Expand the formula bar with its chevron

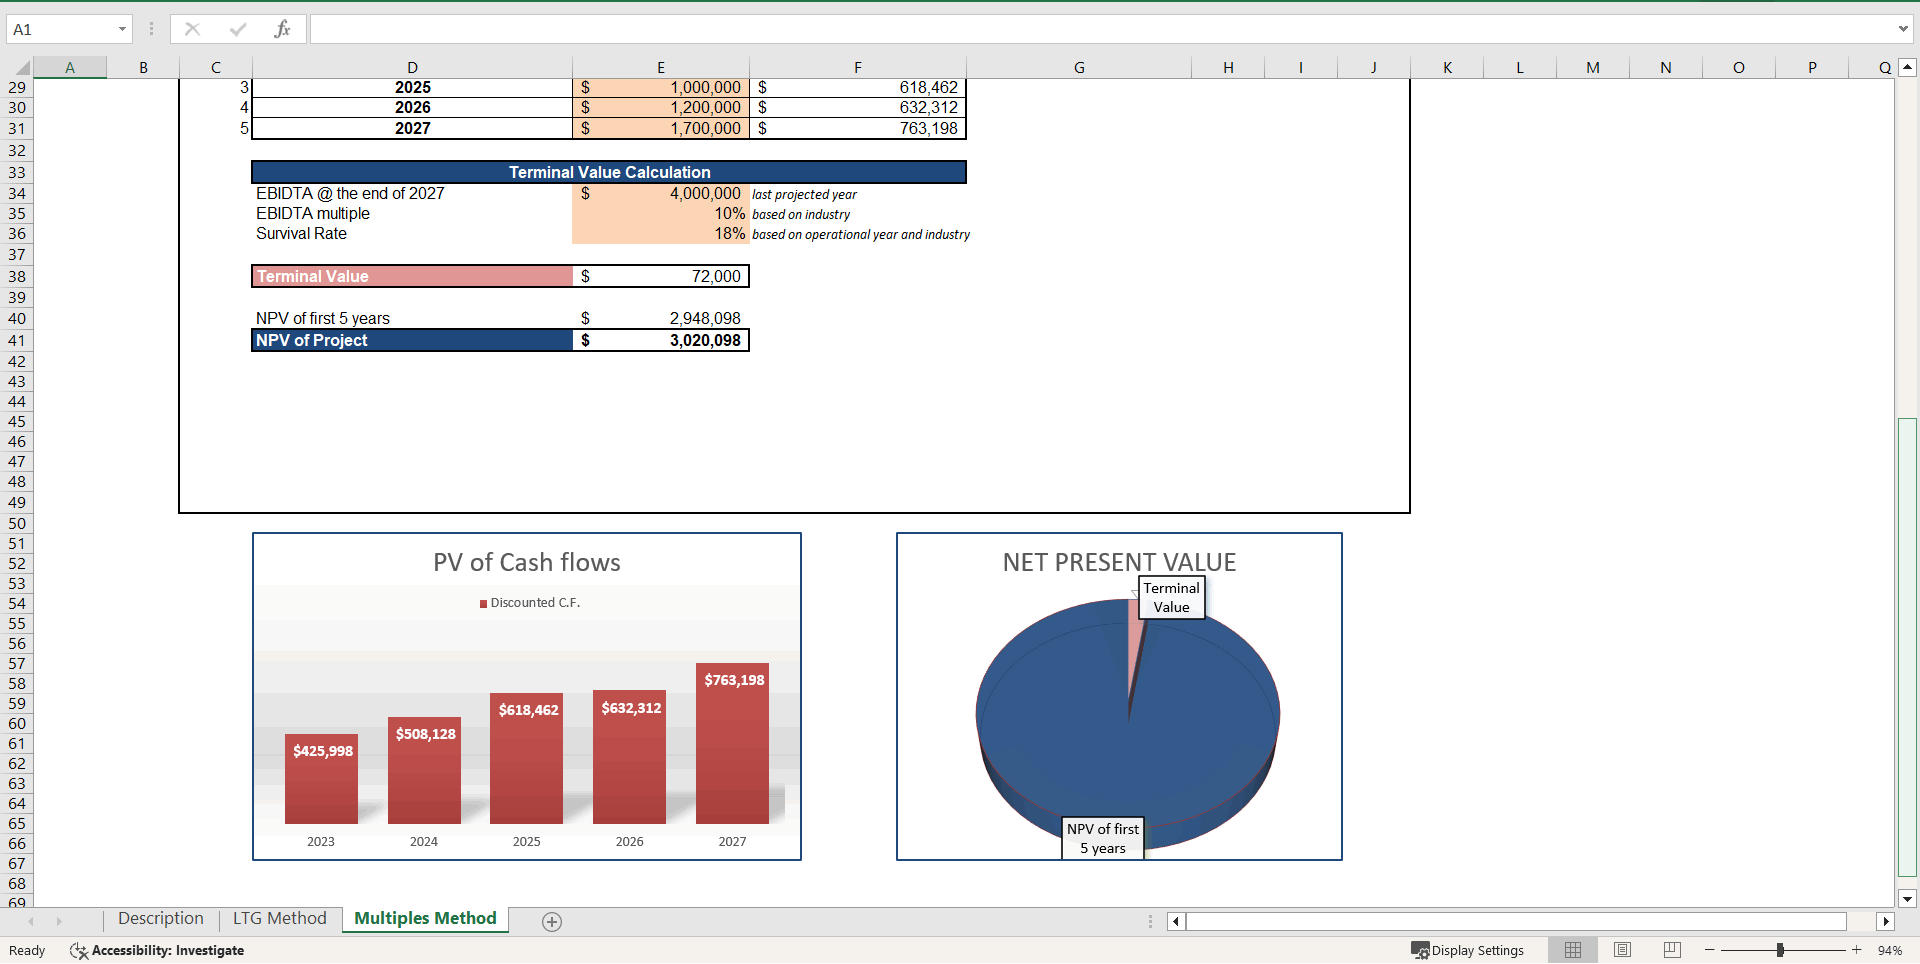click(1903, 28)
